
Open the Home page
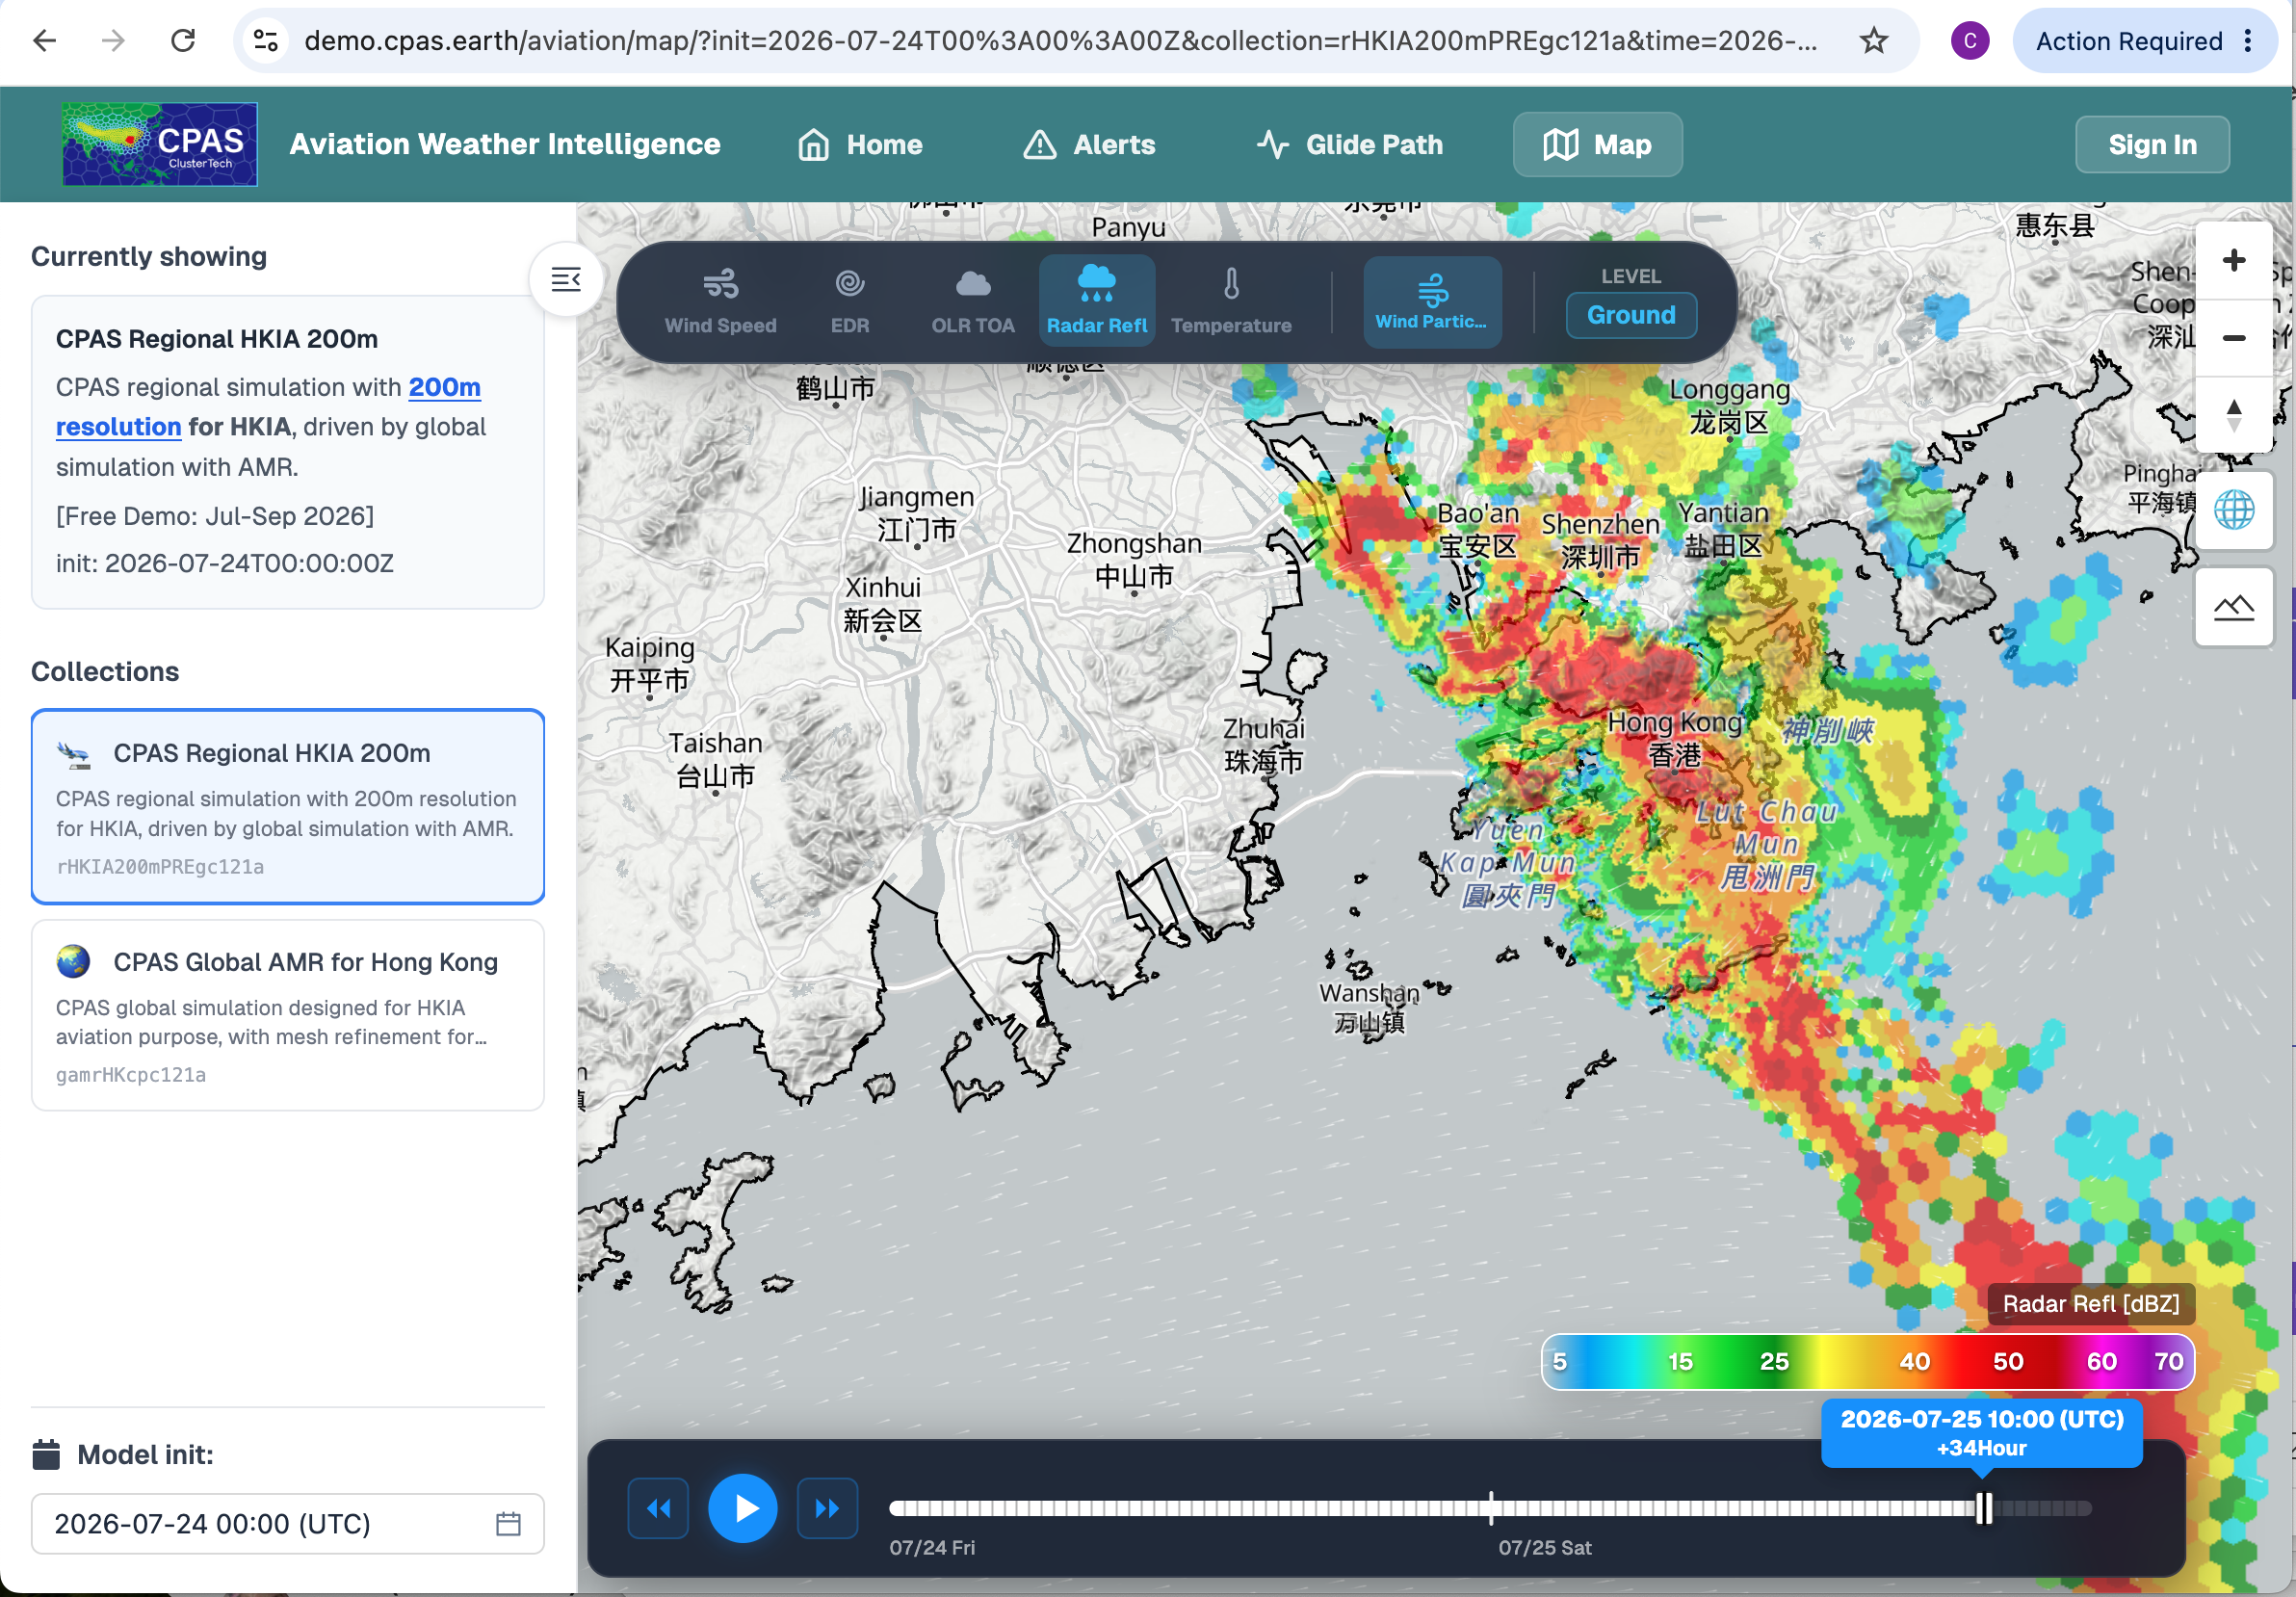[860, 145]
